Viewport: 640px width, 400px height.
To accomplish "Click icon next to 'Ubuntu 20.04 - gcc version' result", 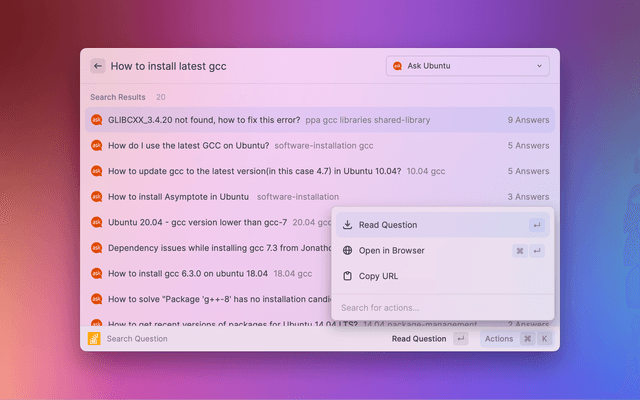I will click(96, 222).
